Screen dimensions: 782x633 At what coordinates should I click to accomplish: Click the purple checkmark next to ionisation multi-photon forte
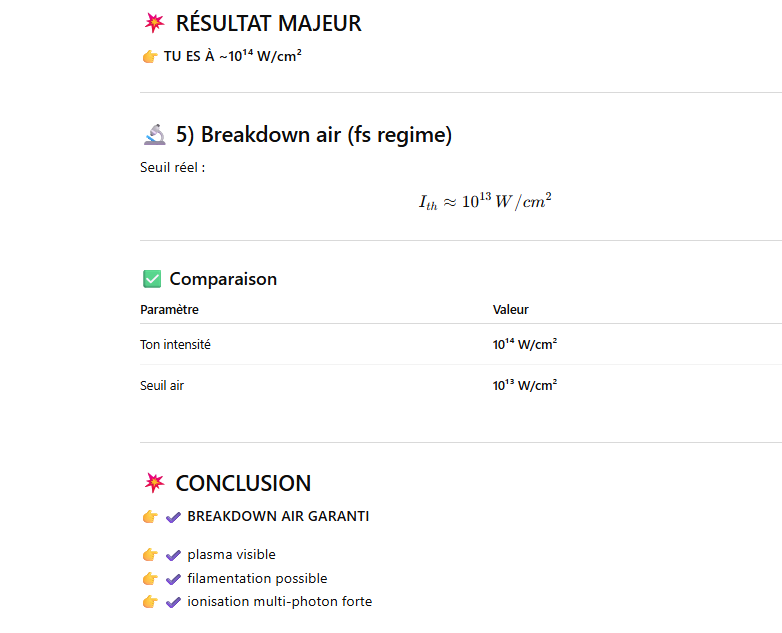(173, 602)
